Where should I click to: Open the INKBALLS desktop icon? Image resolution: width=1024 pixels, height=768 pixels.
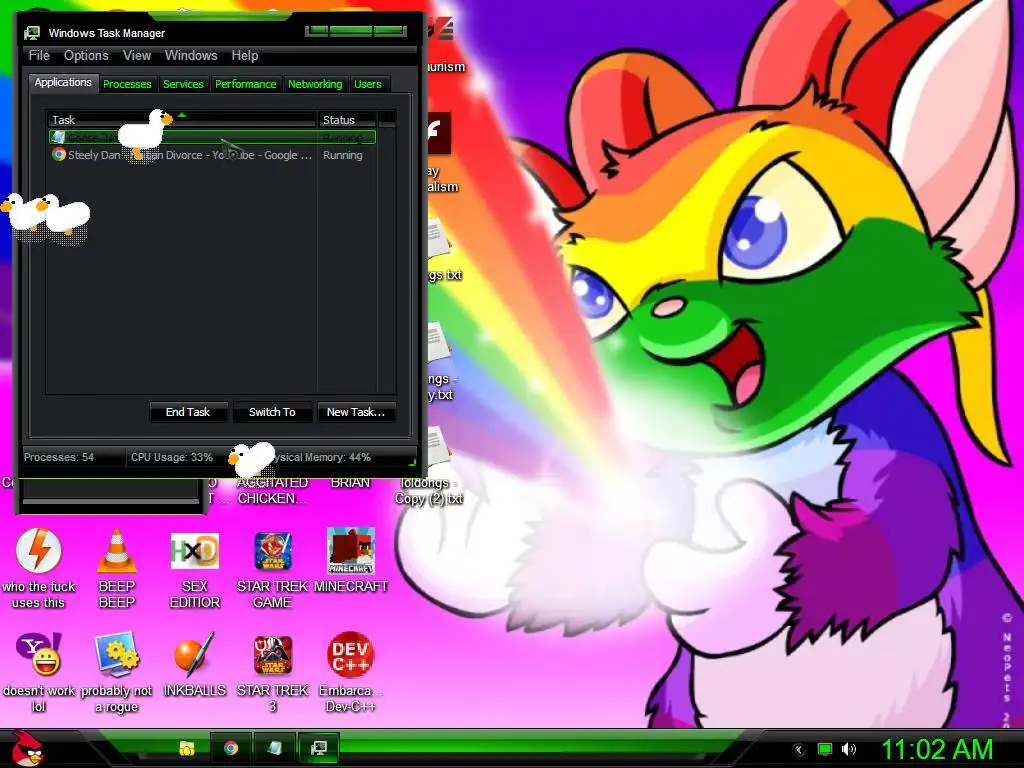pyautogui.click(x=195, y=654)
